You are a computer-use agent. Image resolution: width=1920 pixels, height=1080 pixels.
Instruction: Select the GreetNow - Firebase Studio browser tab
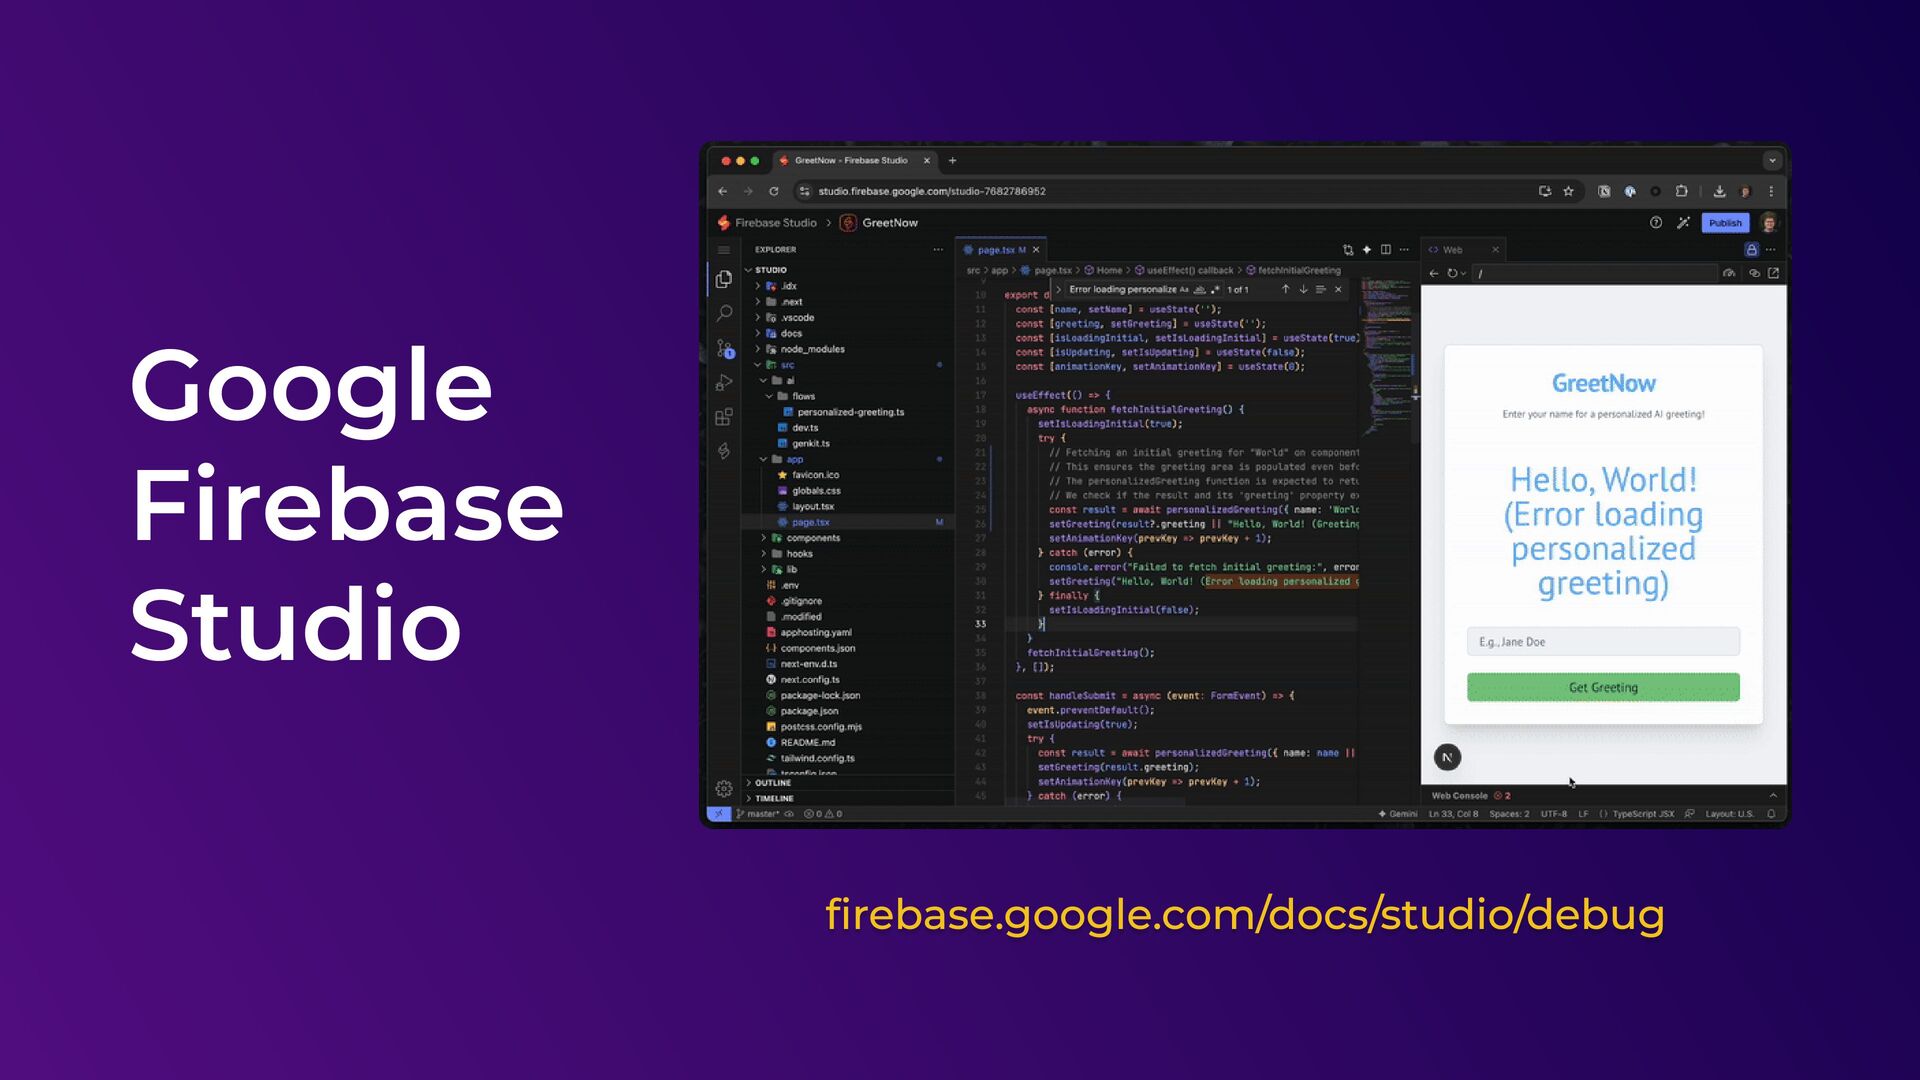tap(855, 161)
